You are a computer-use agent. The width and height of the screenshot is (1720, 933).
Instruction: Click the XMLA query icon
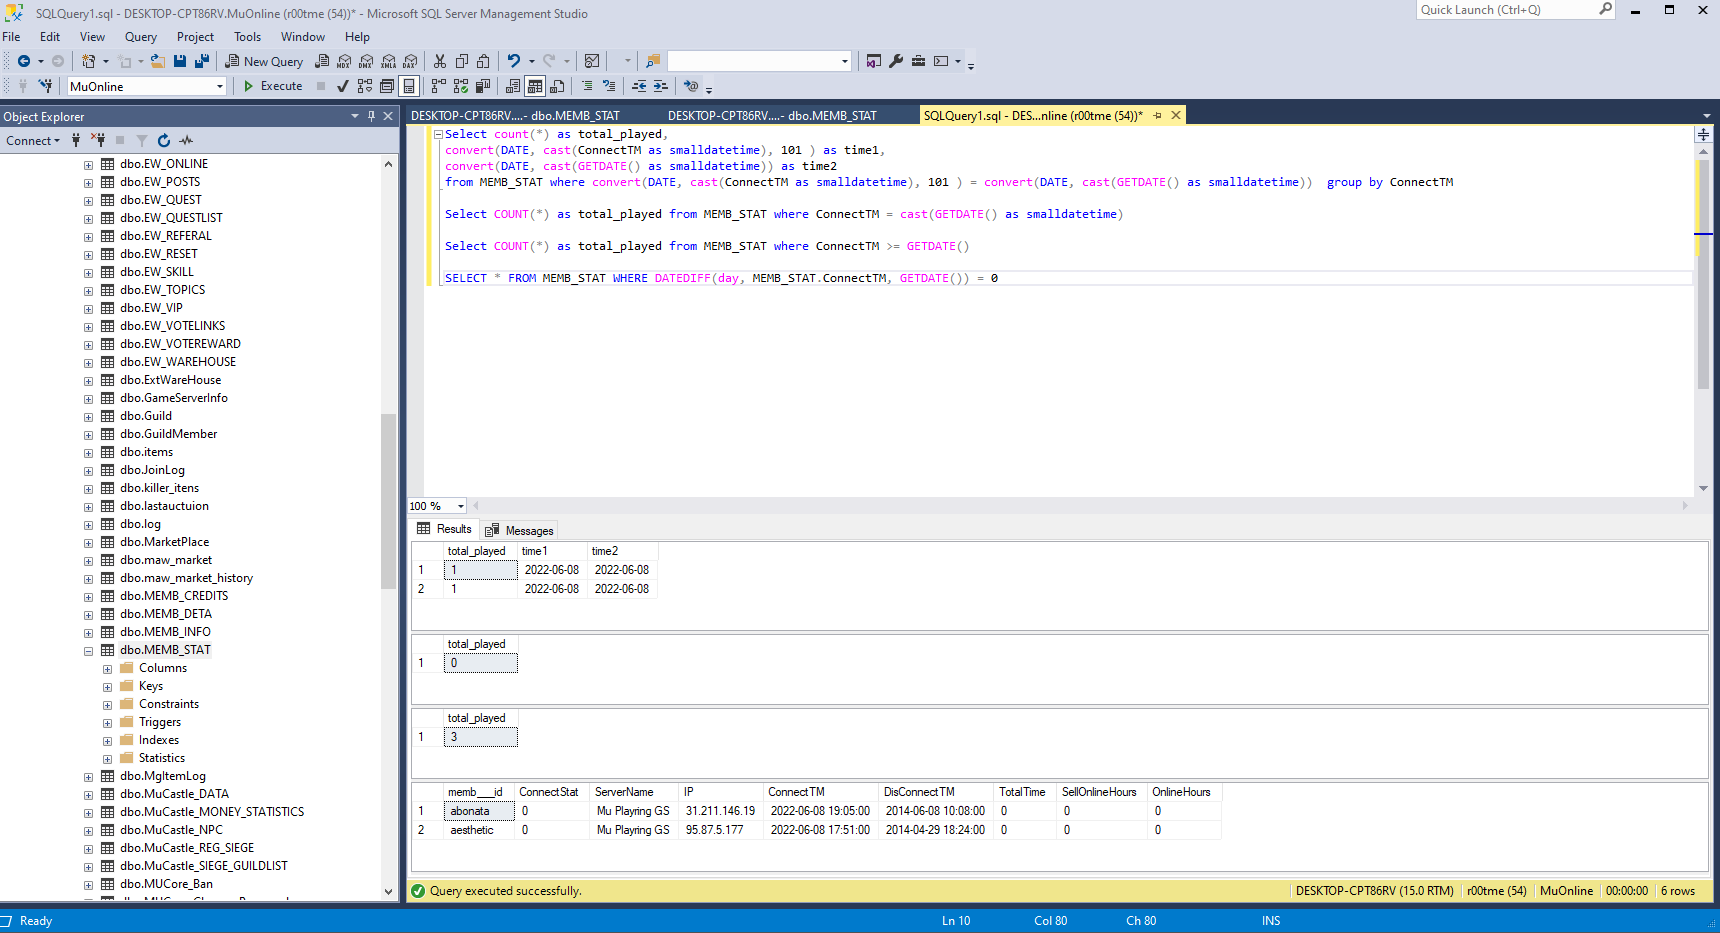click(x=388, y=61)
